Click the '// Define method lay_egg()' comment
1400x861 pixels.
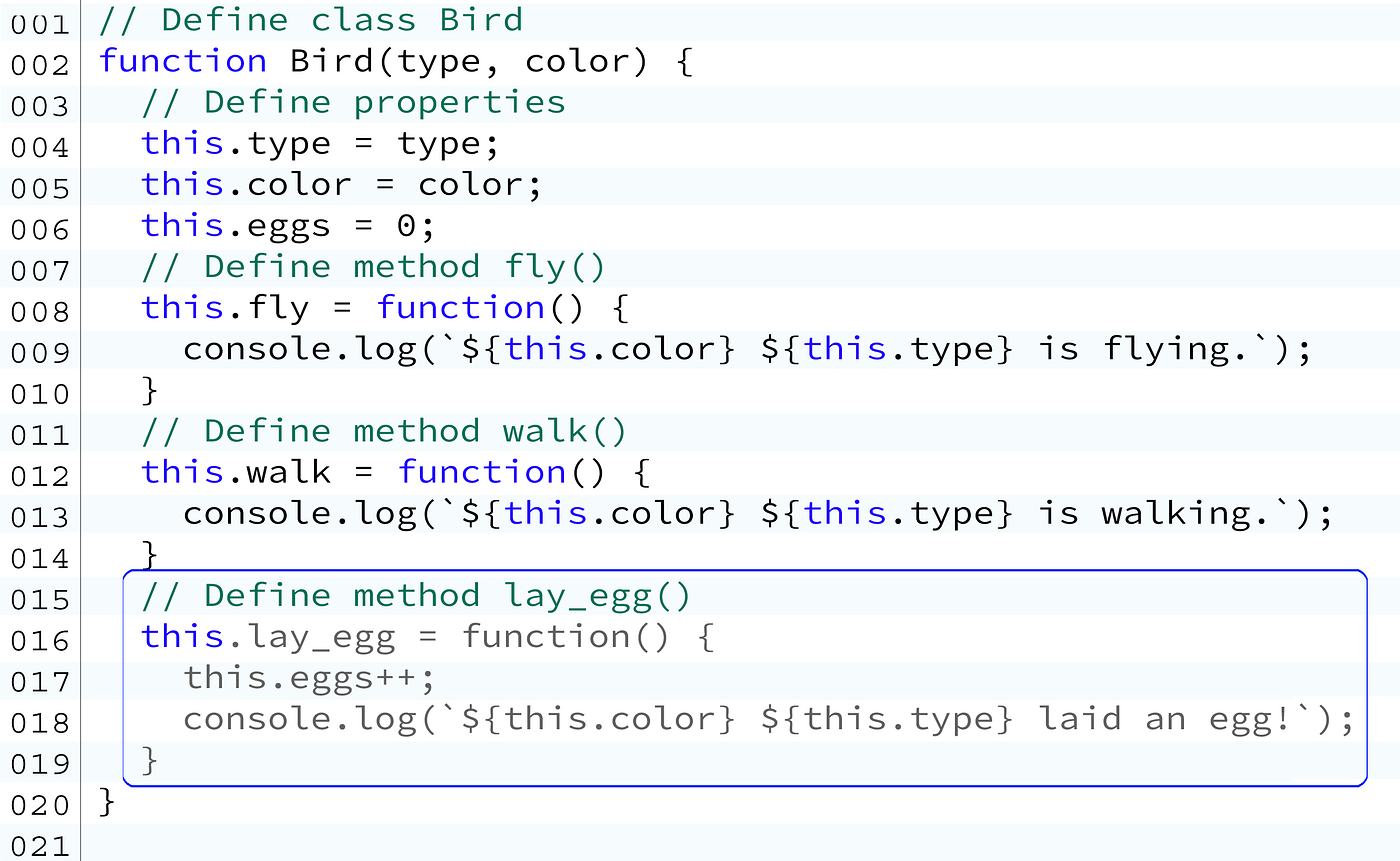(416, 597)
